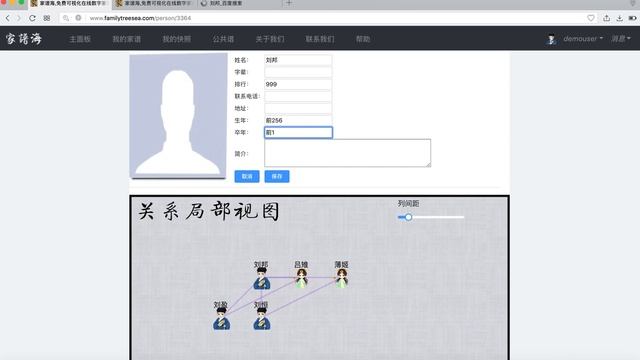Click the 简介 biography text area
640x360 pixels.
coord(347,153)
